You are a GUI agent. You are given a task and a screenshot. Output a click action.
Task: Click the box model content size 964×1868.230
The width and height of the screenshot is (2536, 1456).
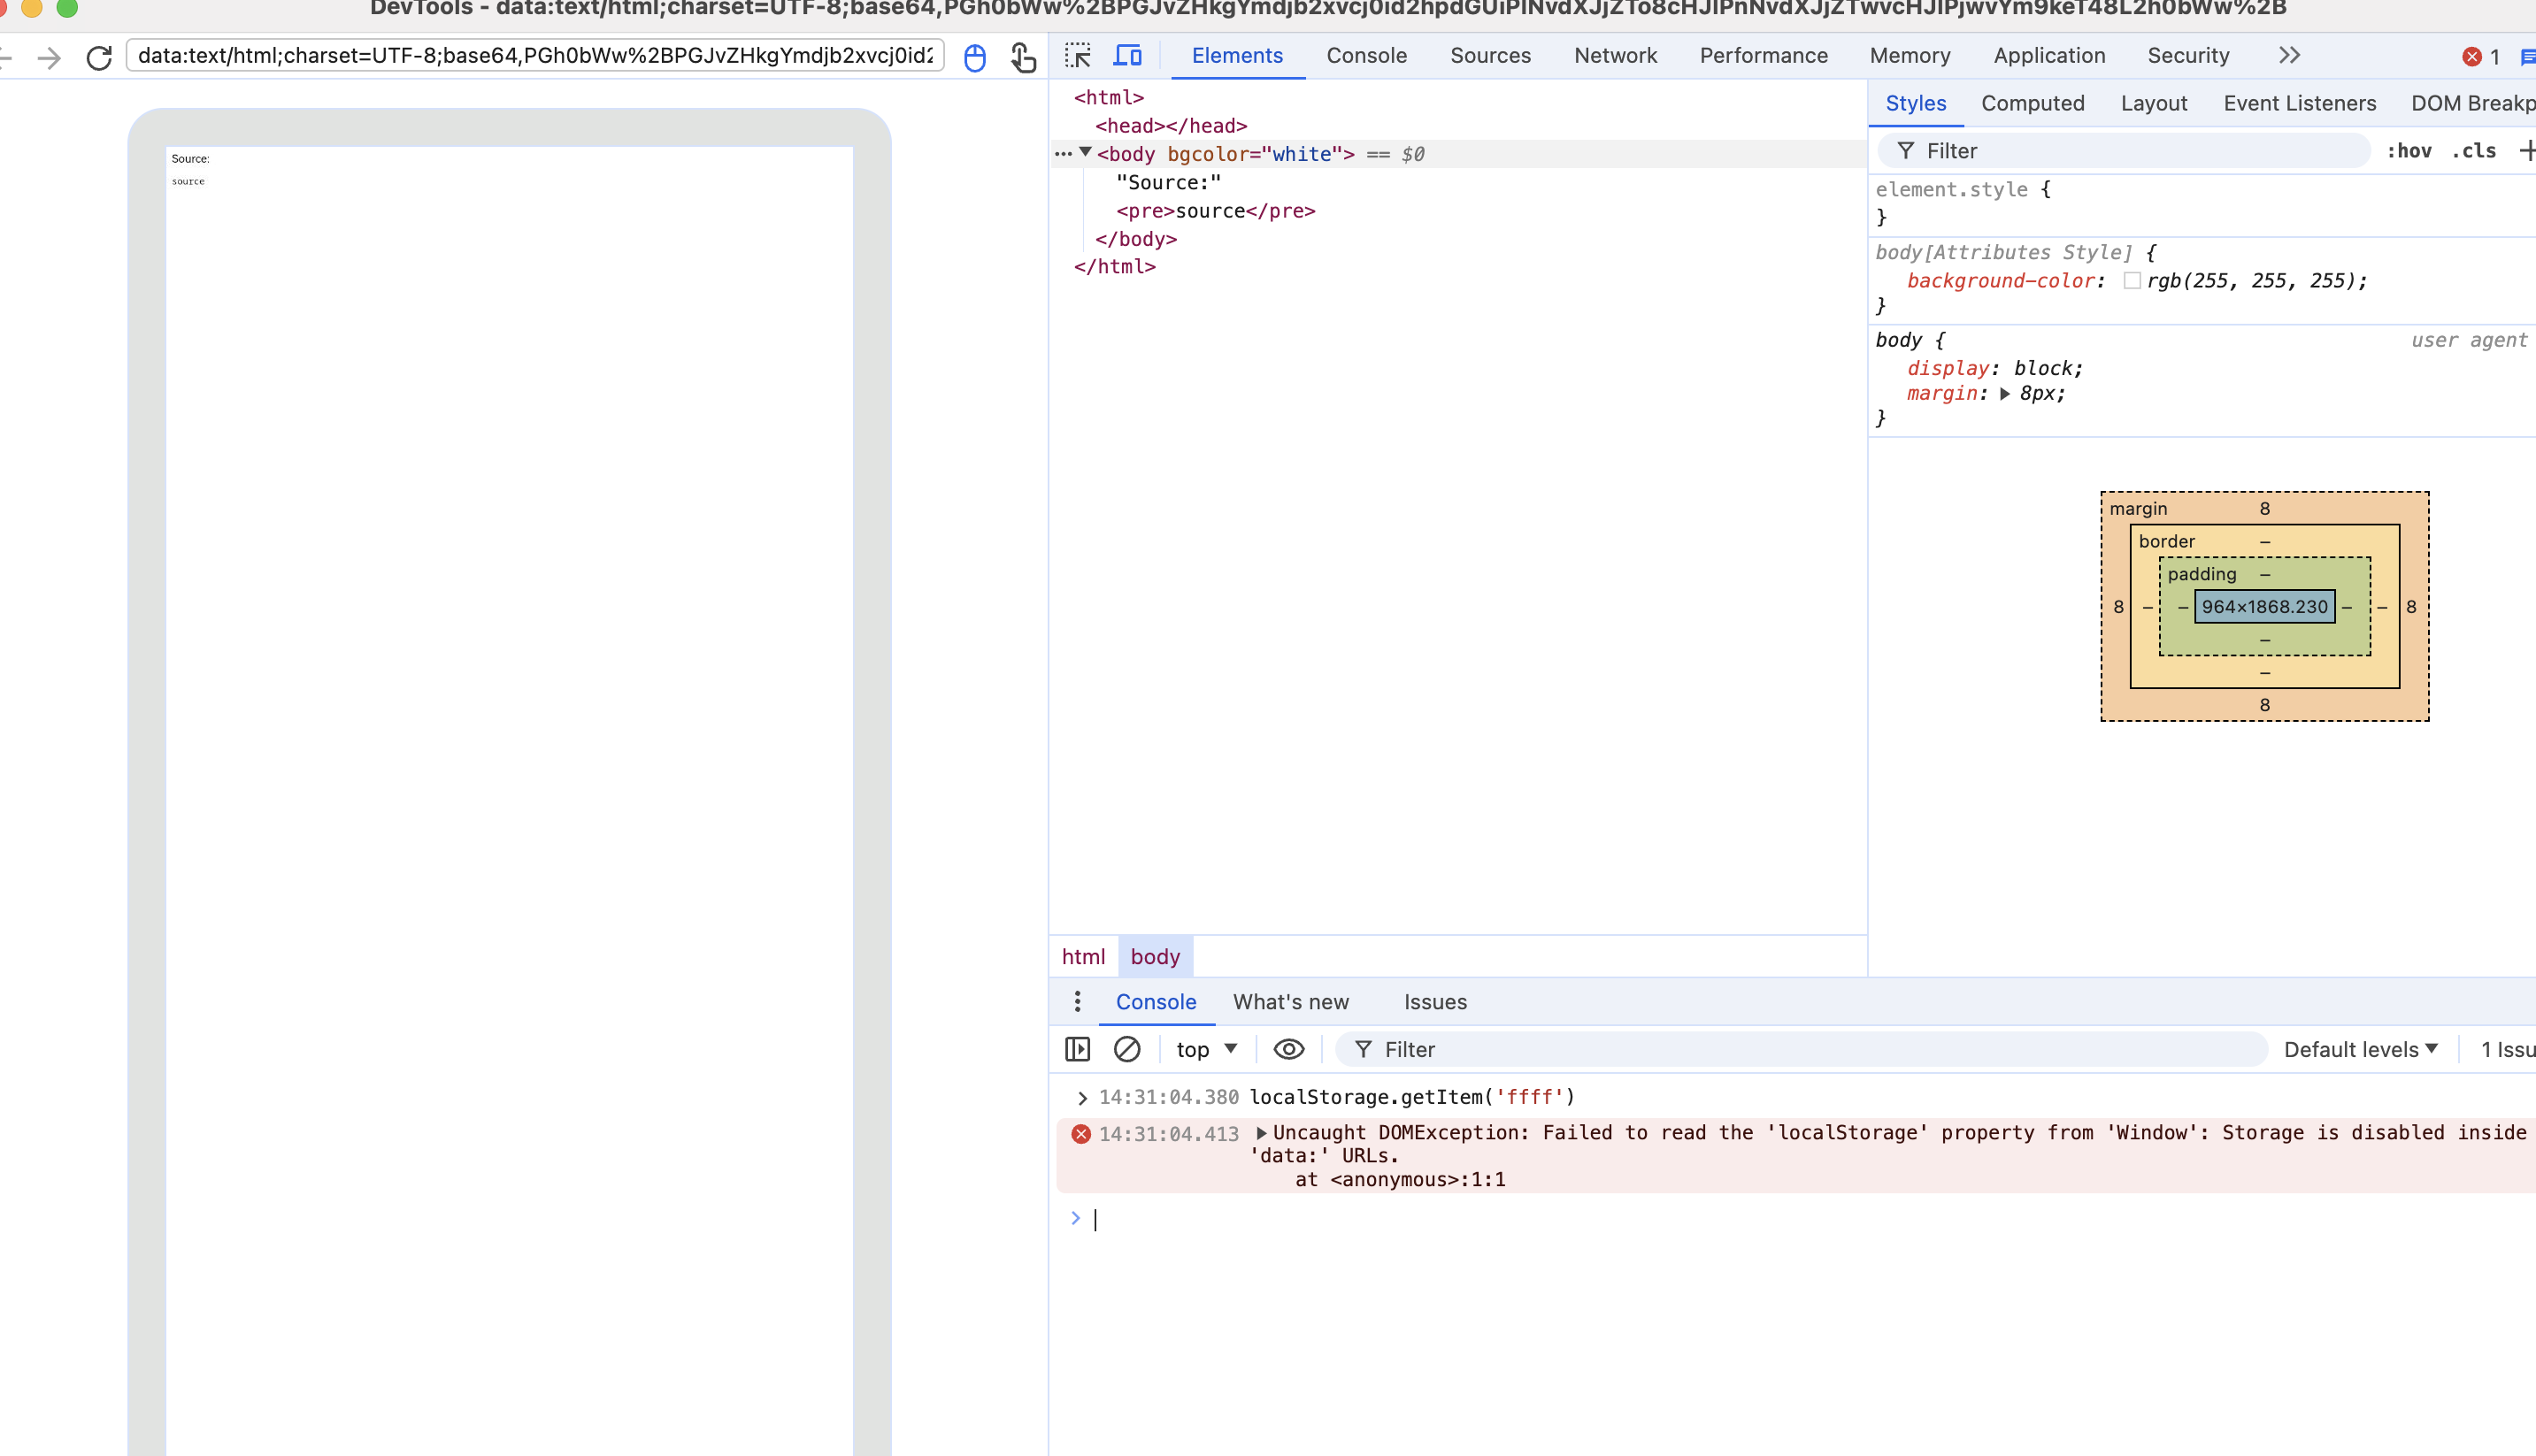click(2264, 606)
